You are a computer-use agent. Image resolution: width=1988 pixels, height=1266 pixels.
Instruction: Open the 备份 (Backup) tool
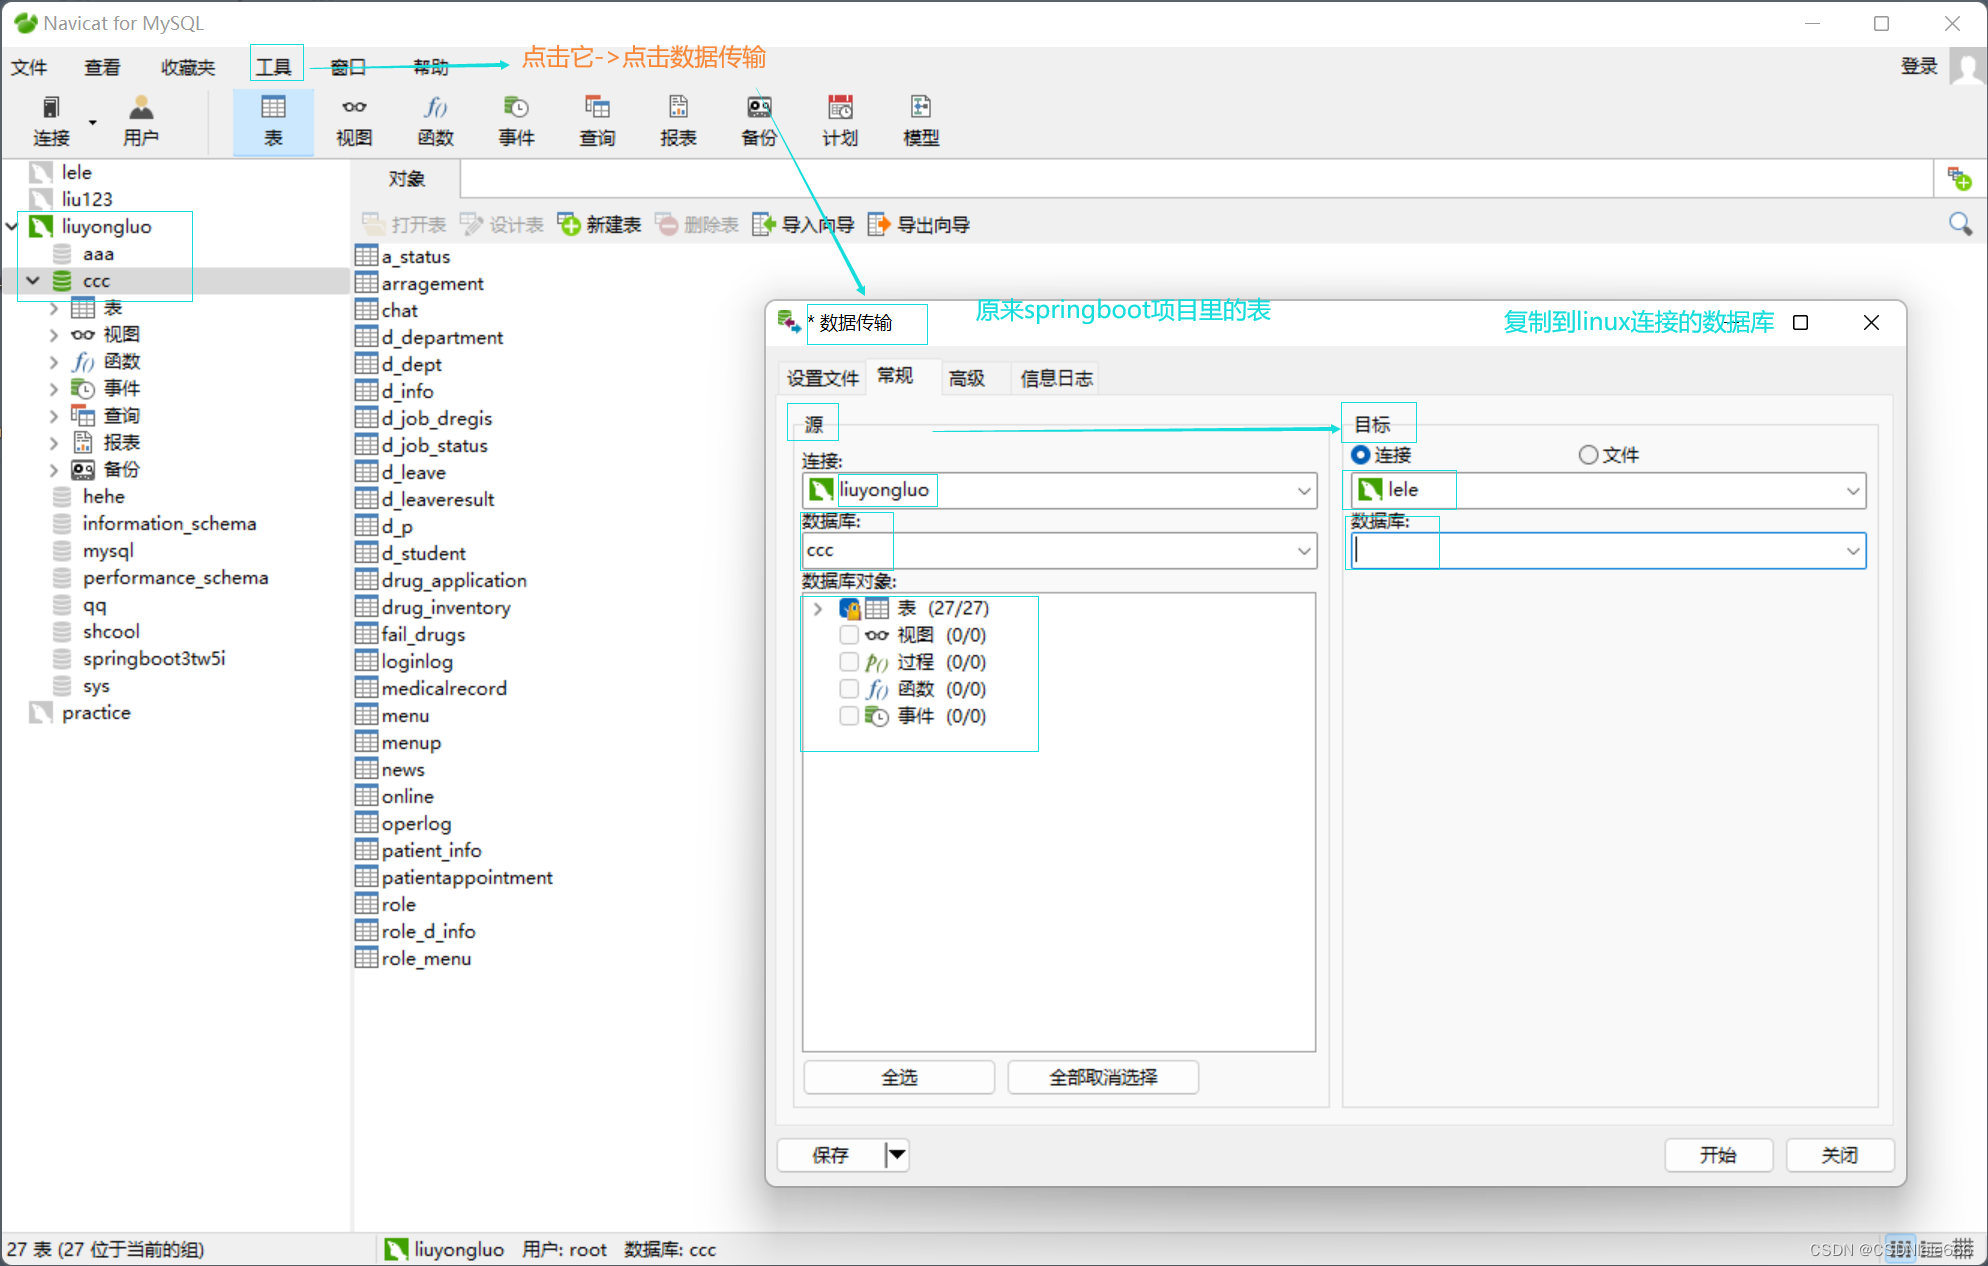point(758,120)
